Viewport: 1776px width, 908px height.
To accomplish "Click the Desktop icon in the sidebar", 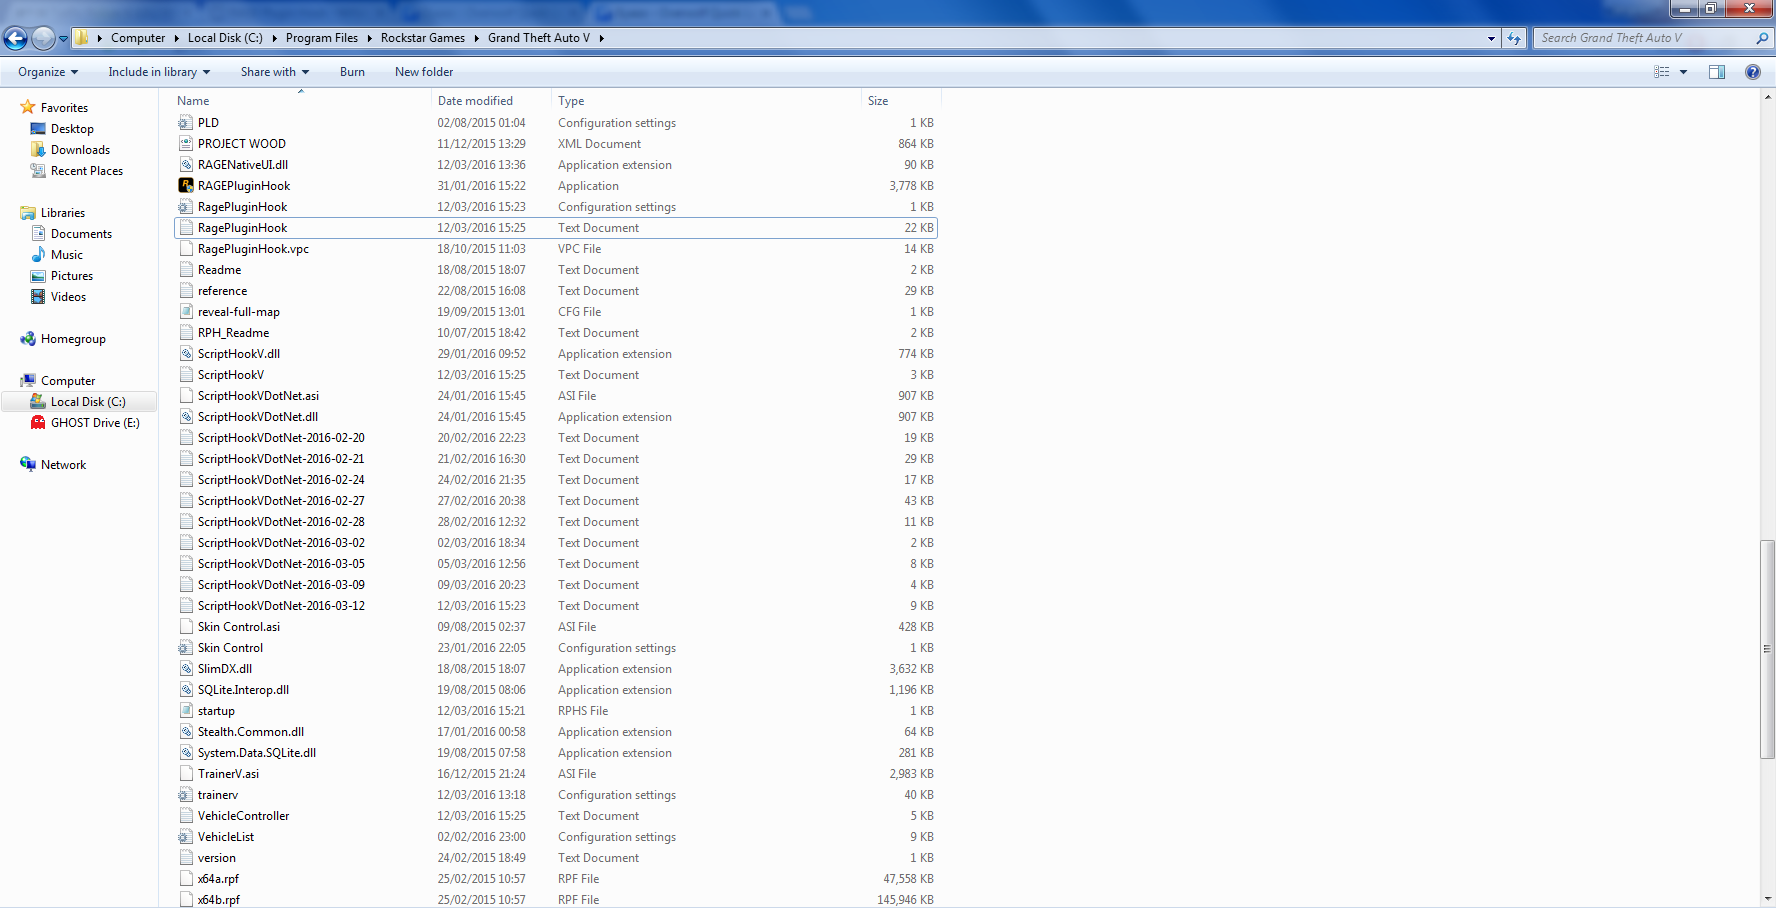I will (x=38, y=129).
